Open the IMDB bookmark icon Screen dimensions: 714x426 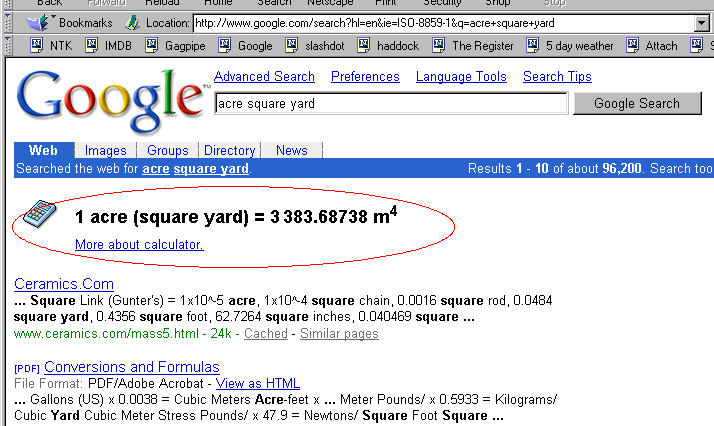(92, 45)
